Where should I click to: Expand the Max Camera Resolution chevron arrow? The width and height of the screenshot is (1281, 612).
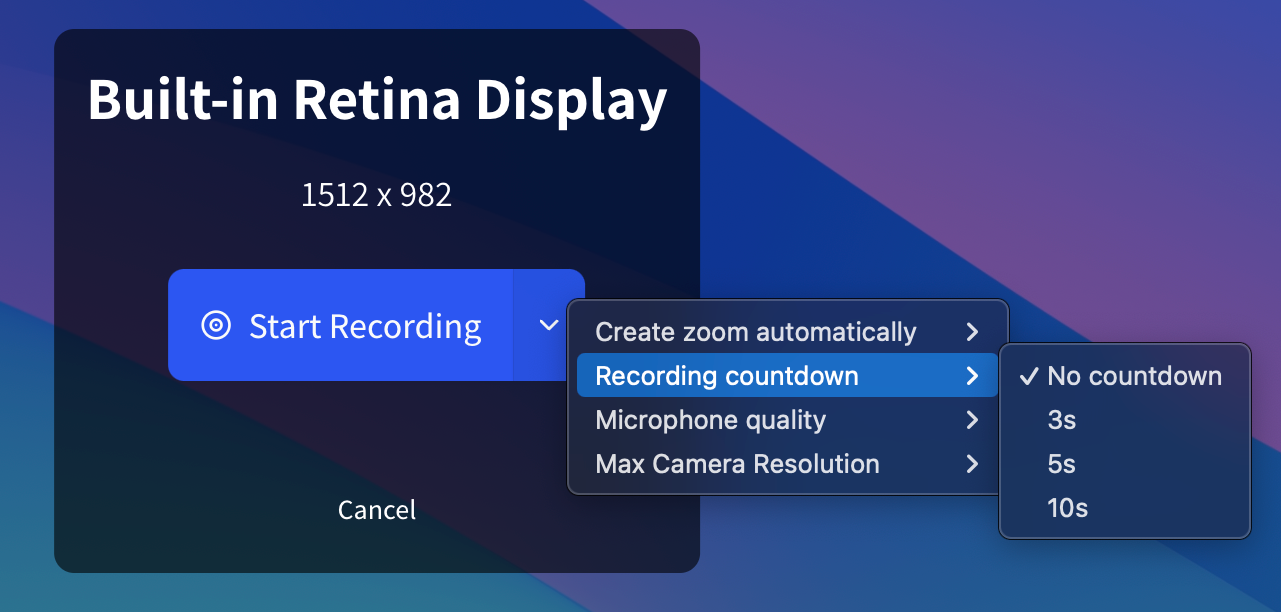(x=972, y=464)
